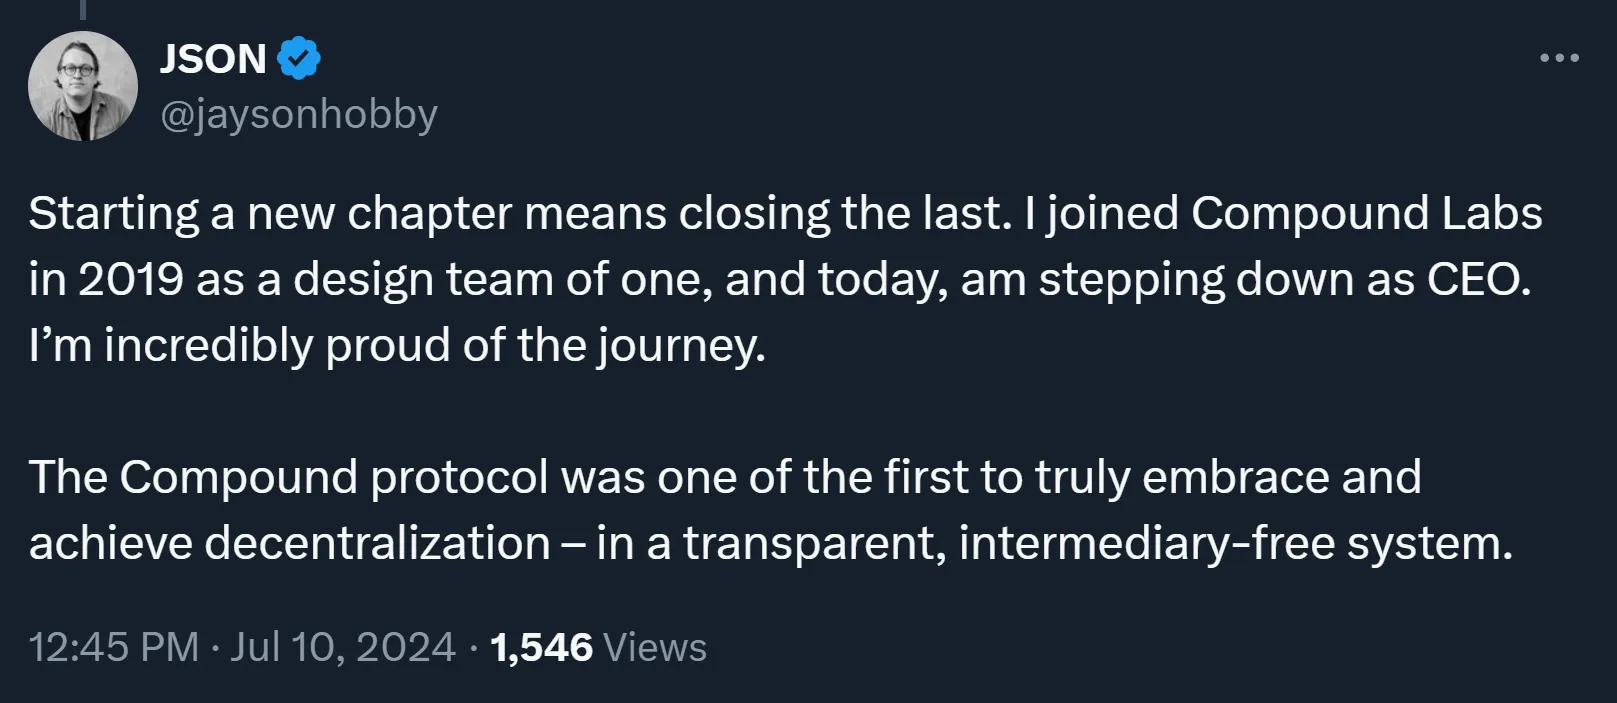Open the JSON profile avatar photo
The width and height of the screenshot is (1617, 703).
[83, 86]
